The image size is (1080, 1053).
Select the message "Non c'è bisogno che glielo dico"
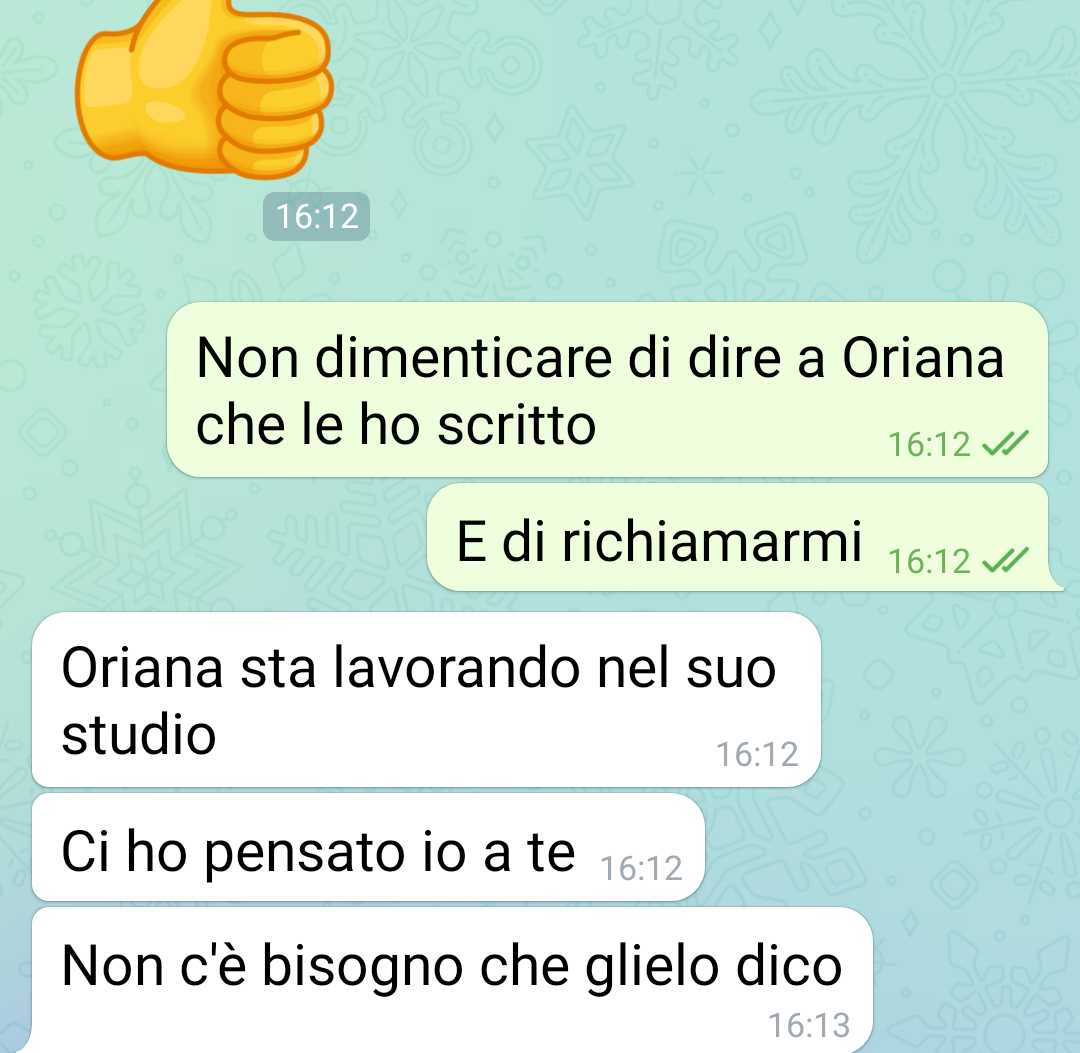(452, 979)
